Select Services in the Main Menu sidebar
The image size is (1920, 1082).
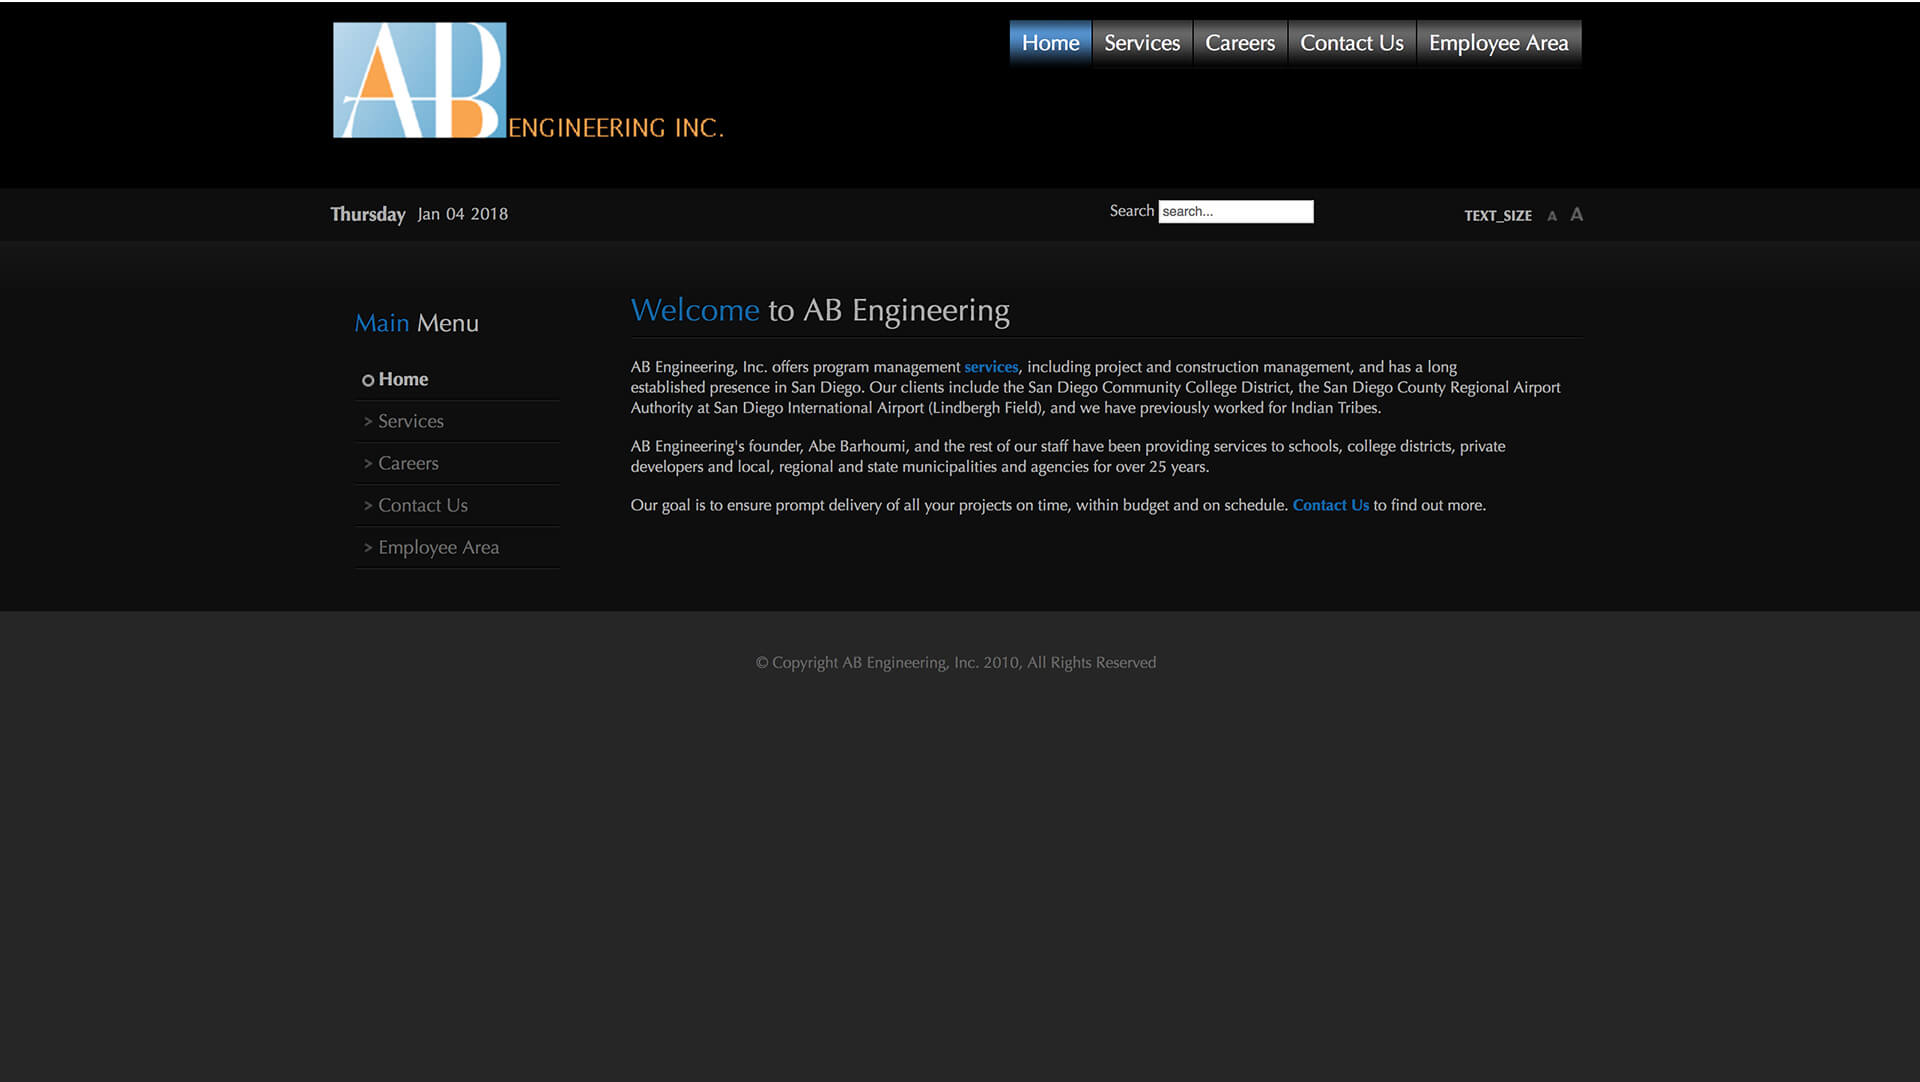pos(410,421)
